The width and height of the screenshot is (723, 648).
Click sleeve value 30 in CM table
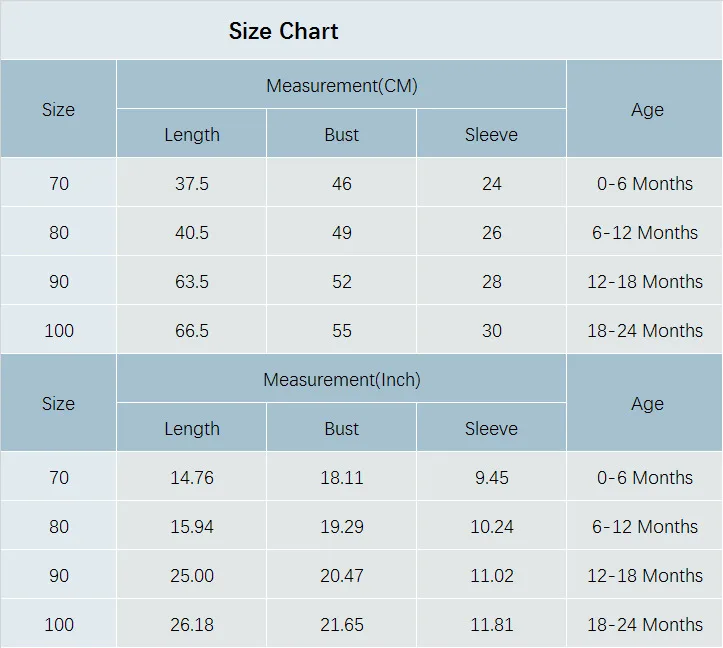(x=492, y=331)
